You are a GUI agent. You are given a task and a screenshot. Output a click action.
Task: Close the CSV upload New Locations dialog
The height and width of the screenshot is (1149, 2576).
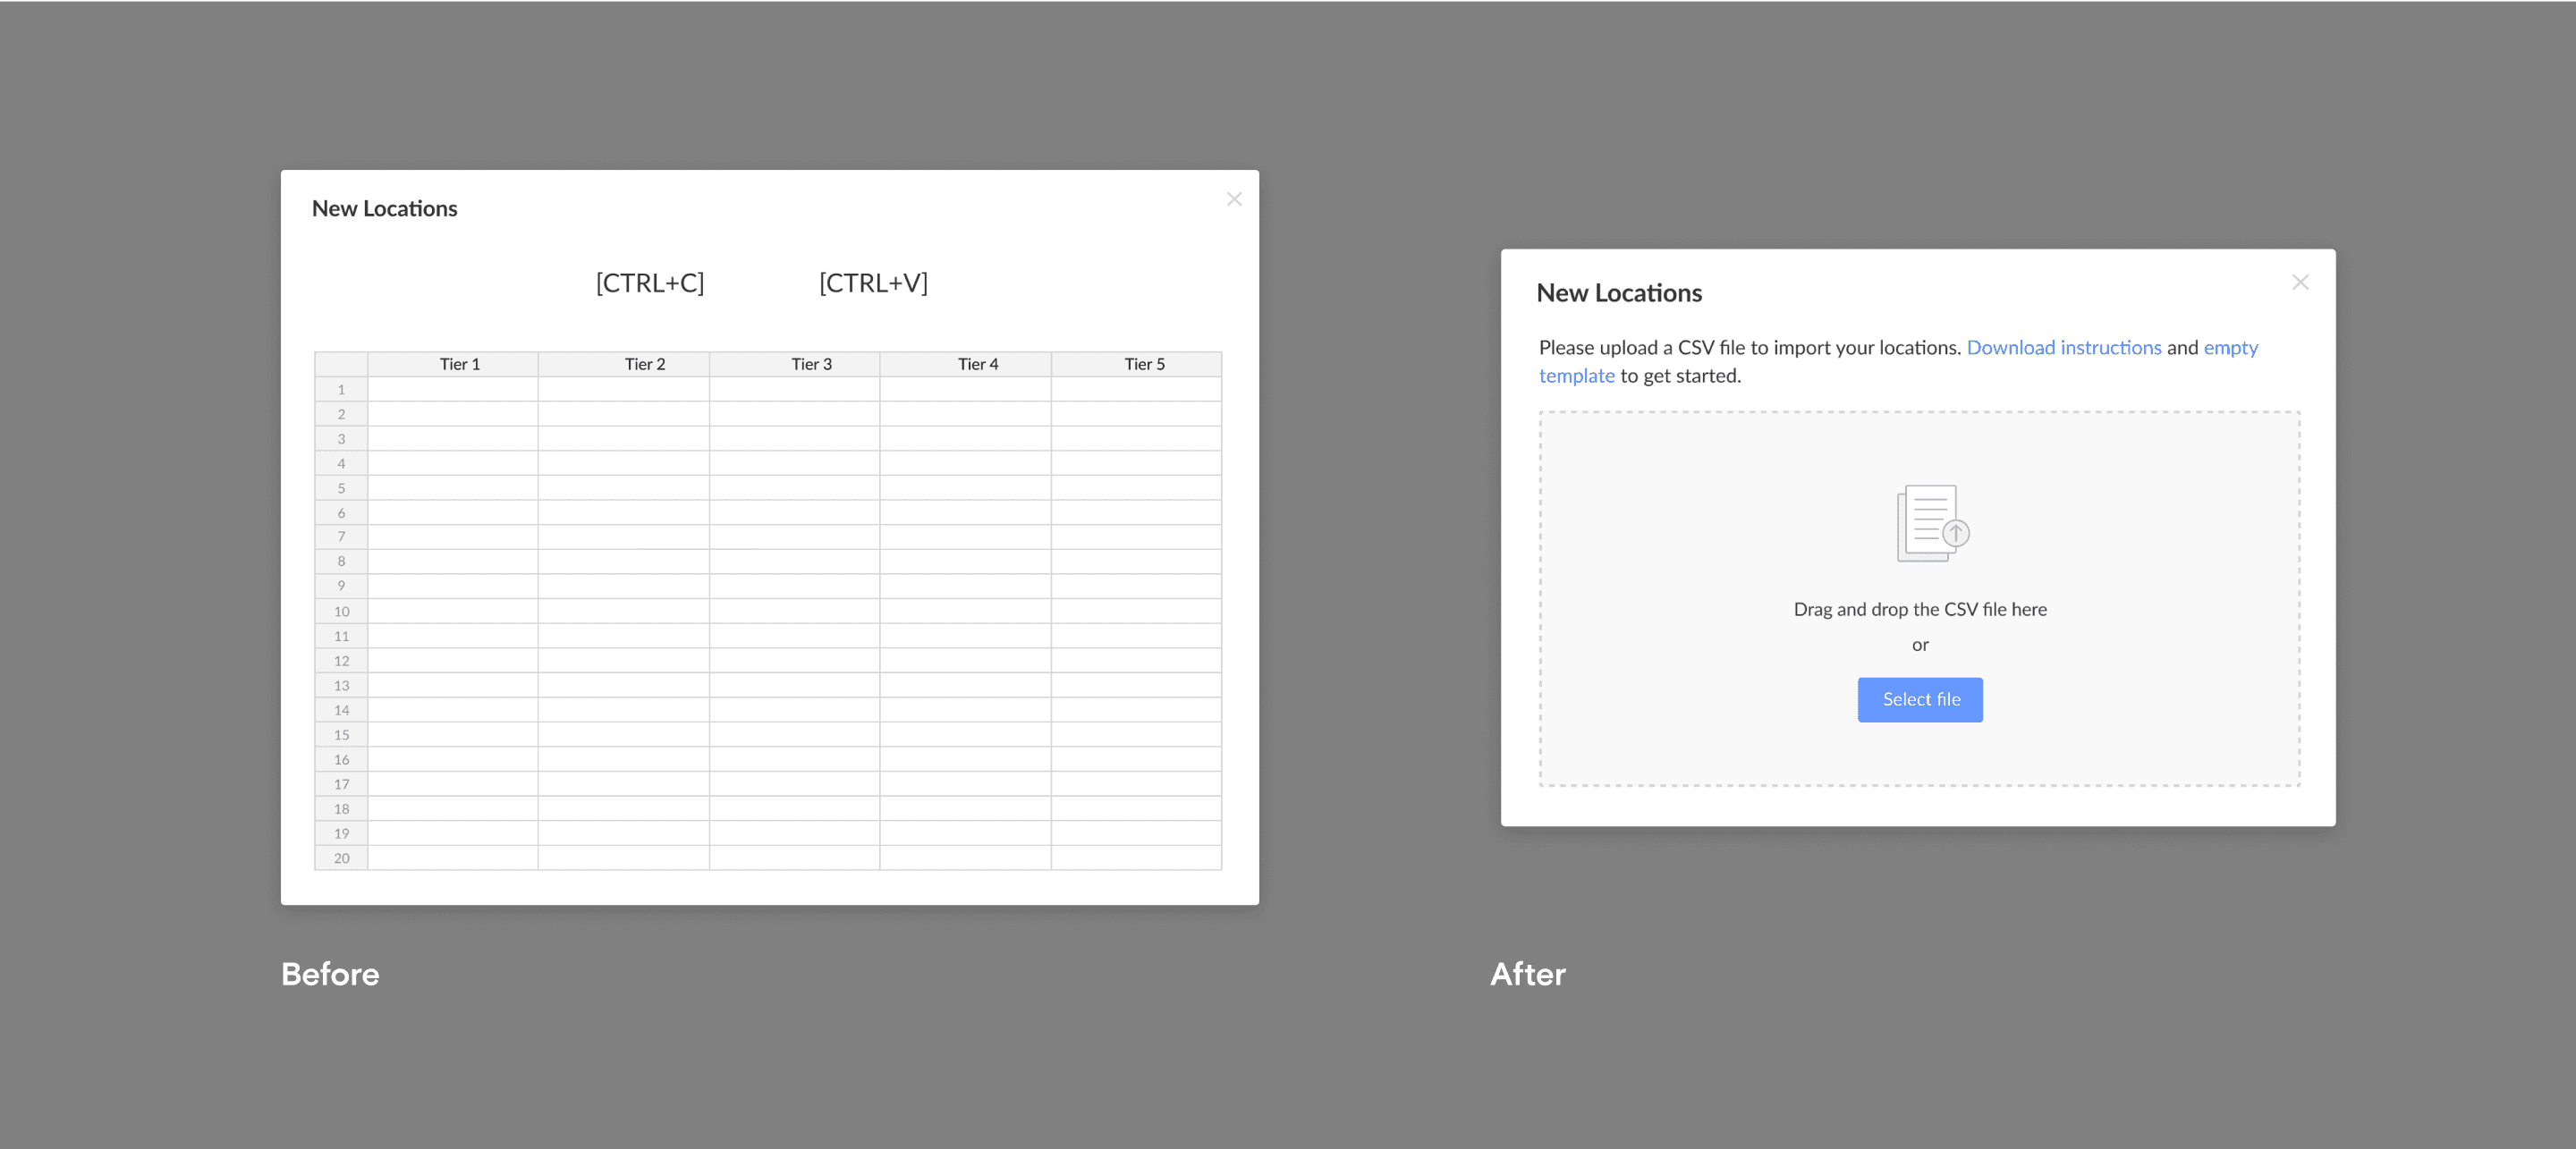click(2300, 282)
